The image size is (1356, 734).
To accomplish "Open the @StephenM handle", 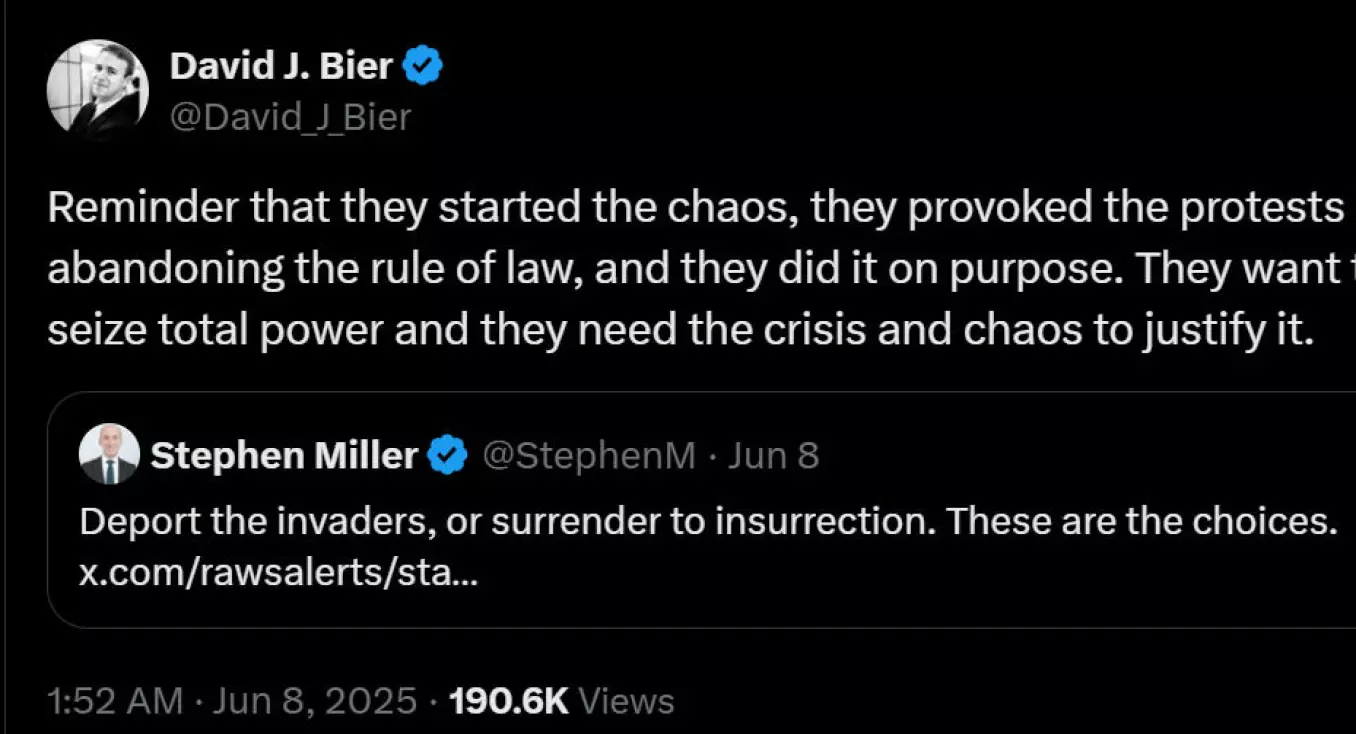I will pyautogui.click(x=589, y=456).
